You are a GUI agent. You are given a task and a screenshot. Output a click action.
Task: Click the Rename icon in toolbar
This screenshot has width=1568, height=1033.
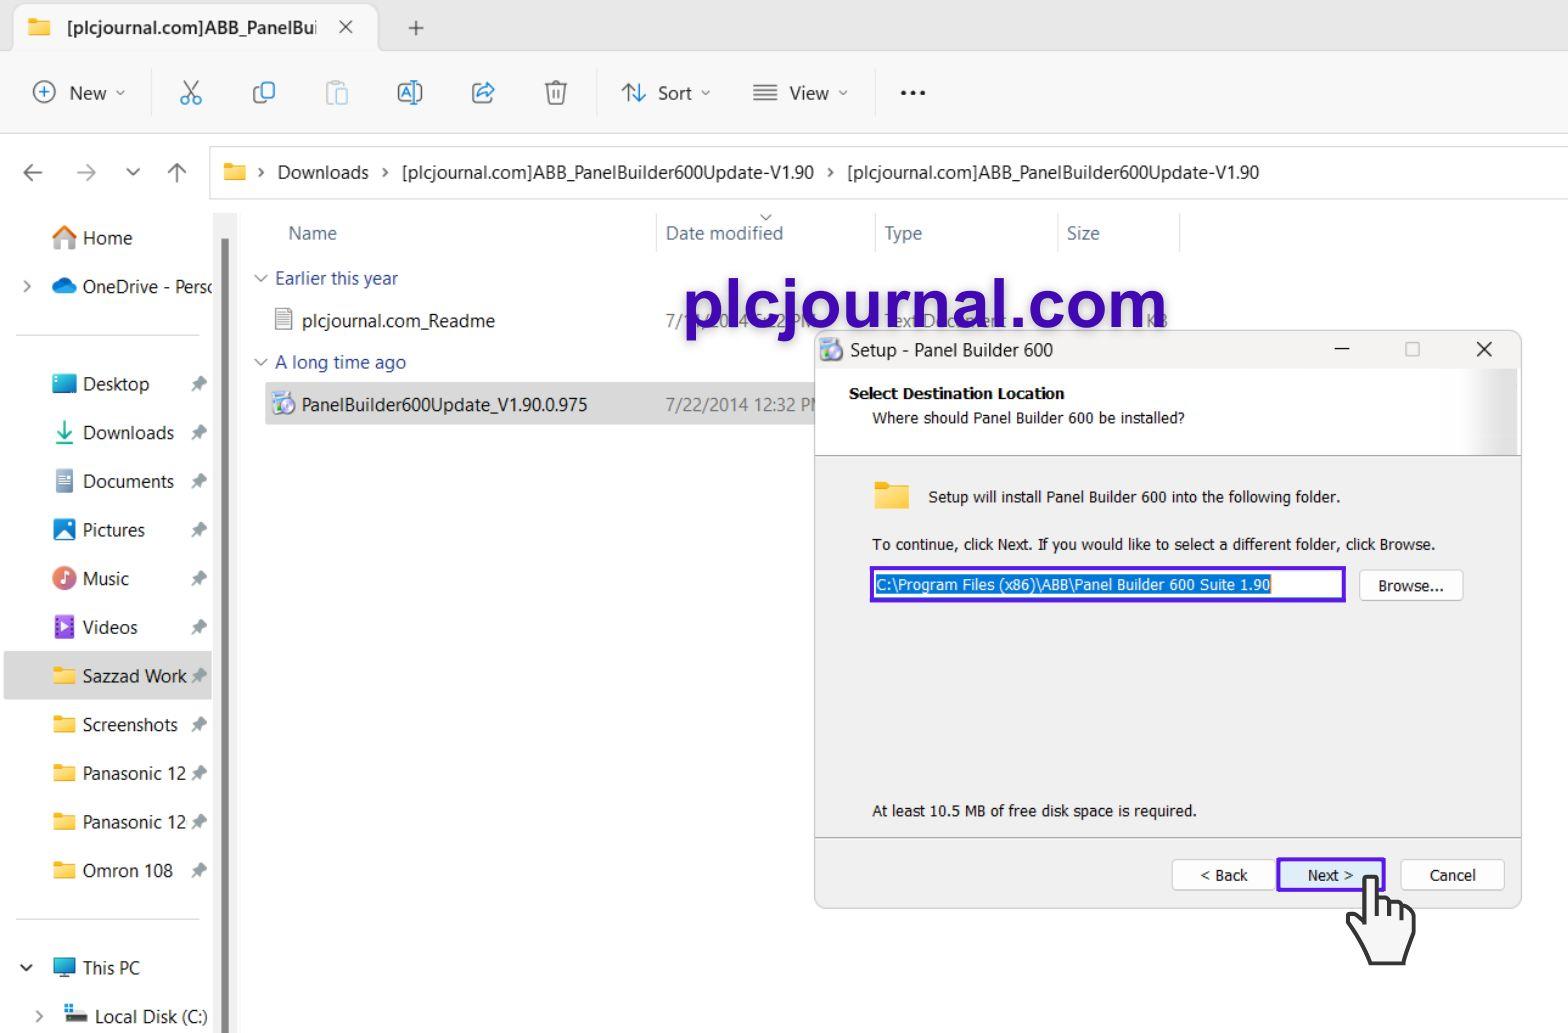pyautogui.click(x=410, y=93)
